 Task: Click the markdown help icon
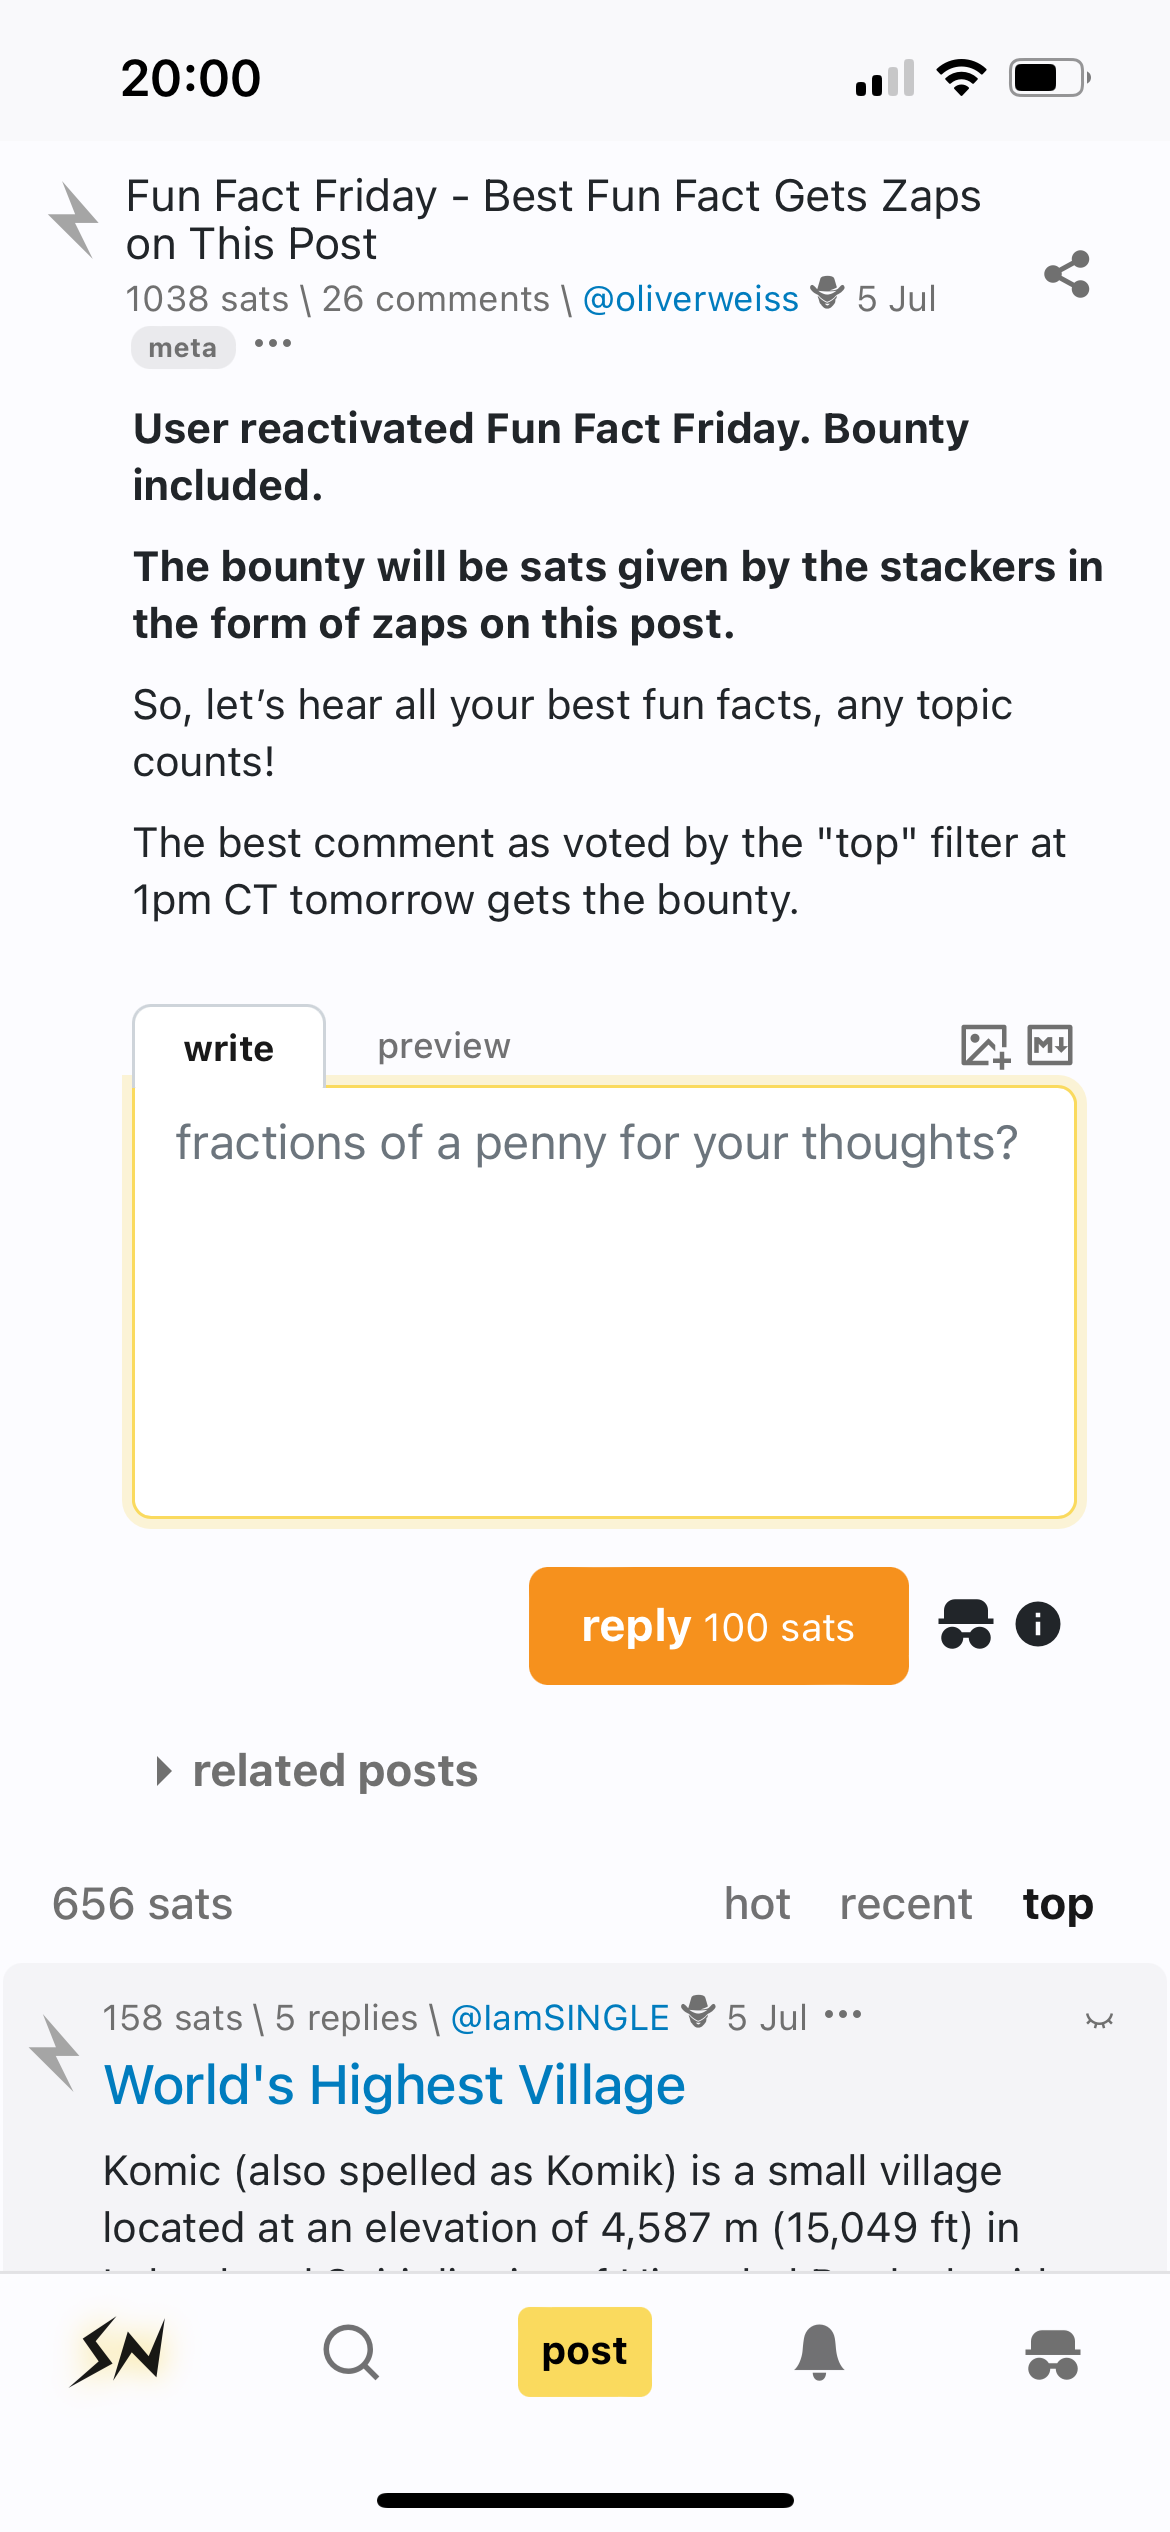tap(1050, 1046)
